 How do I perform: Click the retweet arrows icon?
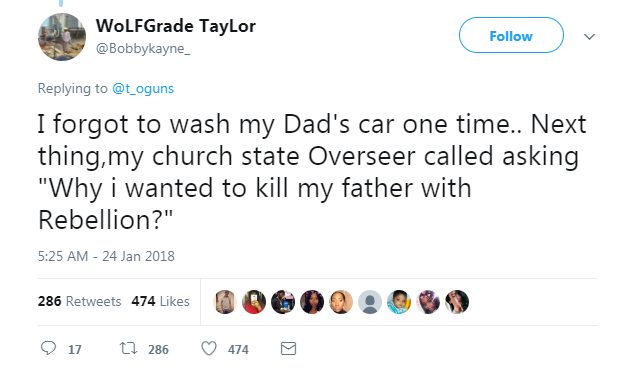129,348
